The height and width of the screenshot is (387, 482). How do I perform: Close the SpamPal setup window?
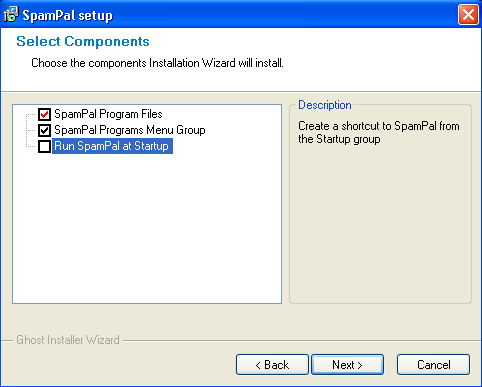(x=468, y=15)
